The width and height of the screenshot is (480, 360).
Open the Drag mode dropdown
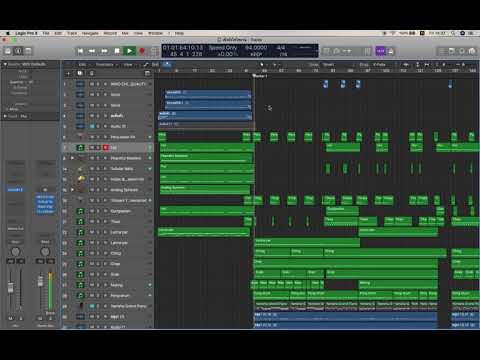[x=384, y=64]
